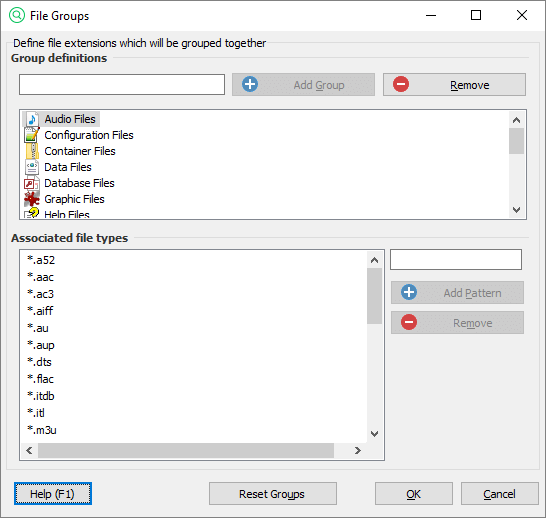This screenshot has width=546, height=518.
Task: Click file types vertical scrollbar thumb
Action: click(374, 296)
